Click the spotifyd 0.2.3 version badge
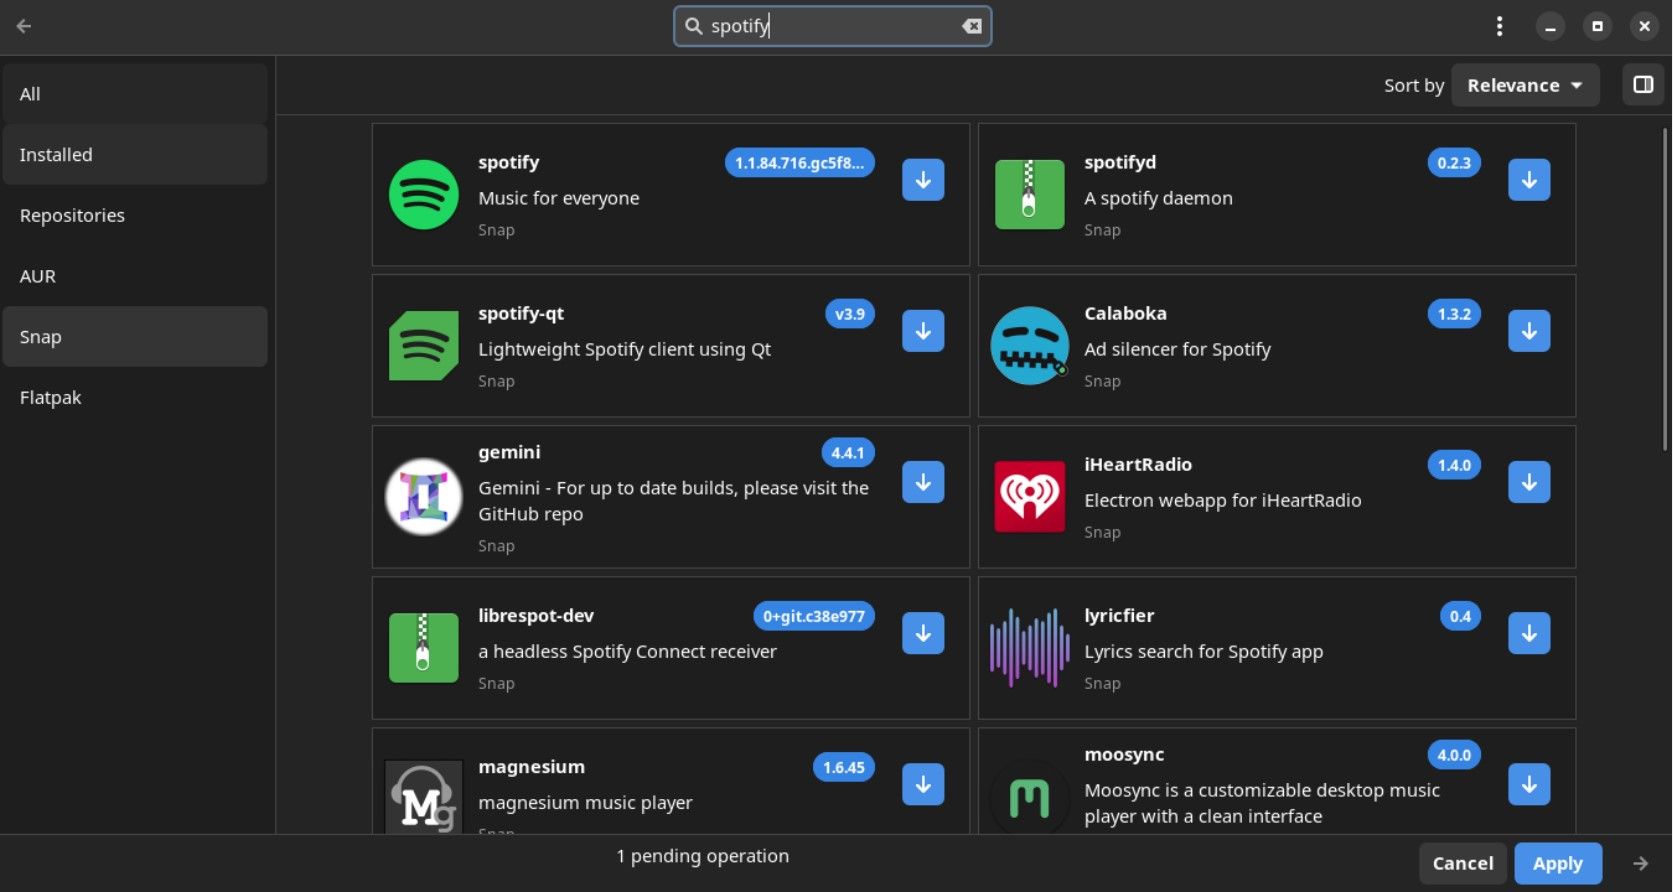 1454,163
